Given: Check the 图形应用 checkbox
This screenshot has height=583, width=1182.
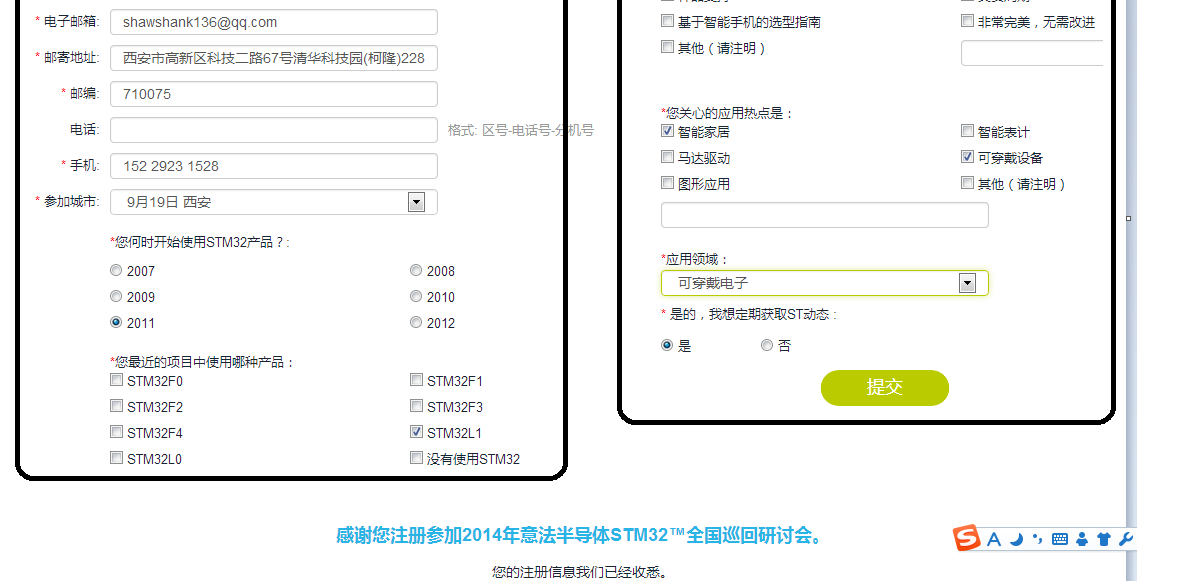Looking at the screenshot, I should tap(667, 183).
